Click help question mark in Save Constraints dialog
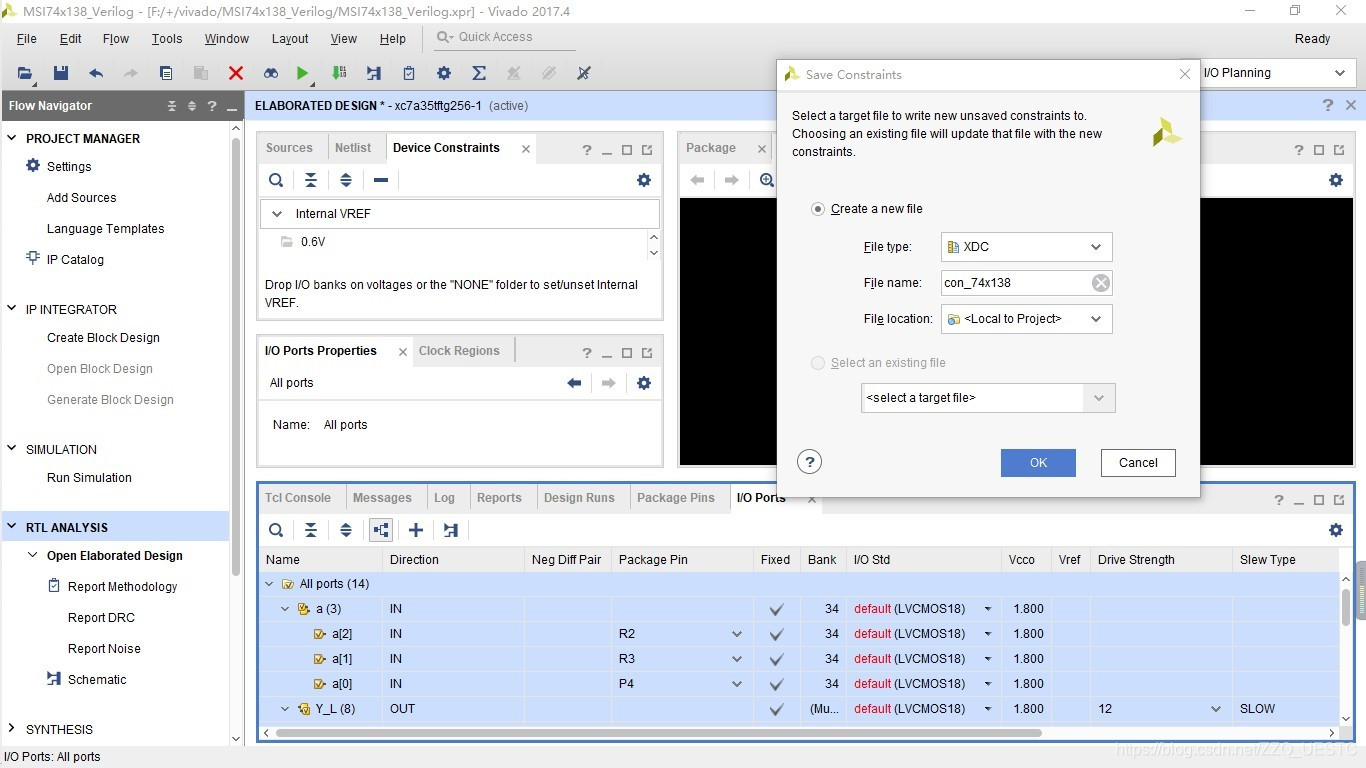 click(x=810, y=462)
